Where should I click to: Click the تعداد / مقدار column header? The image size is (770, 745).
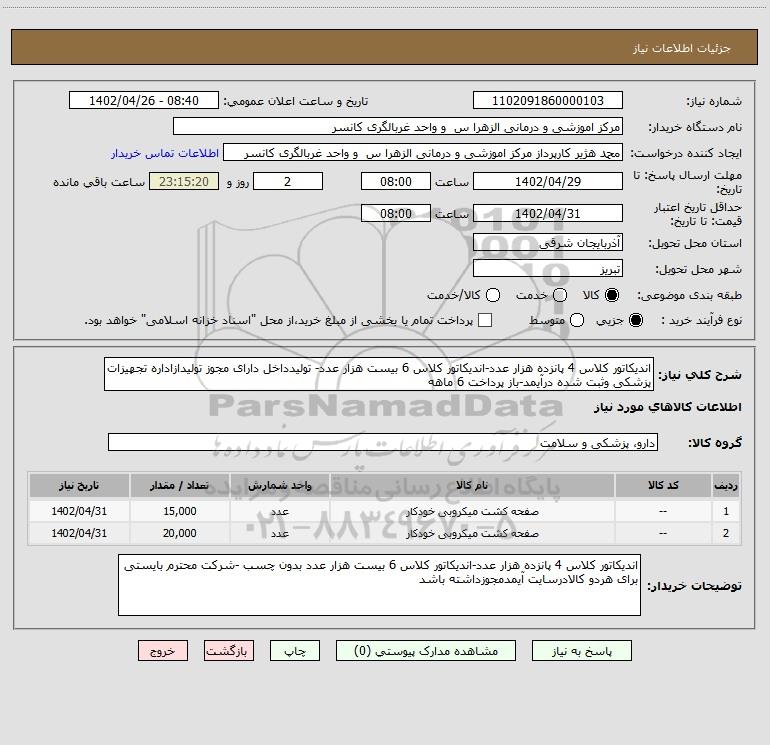(180, 486)
